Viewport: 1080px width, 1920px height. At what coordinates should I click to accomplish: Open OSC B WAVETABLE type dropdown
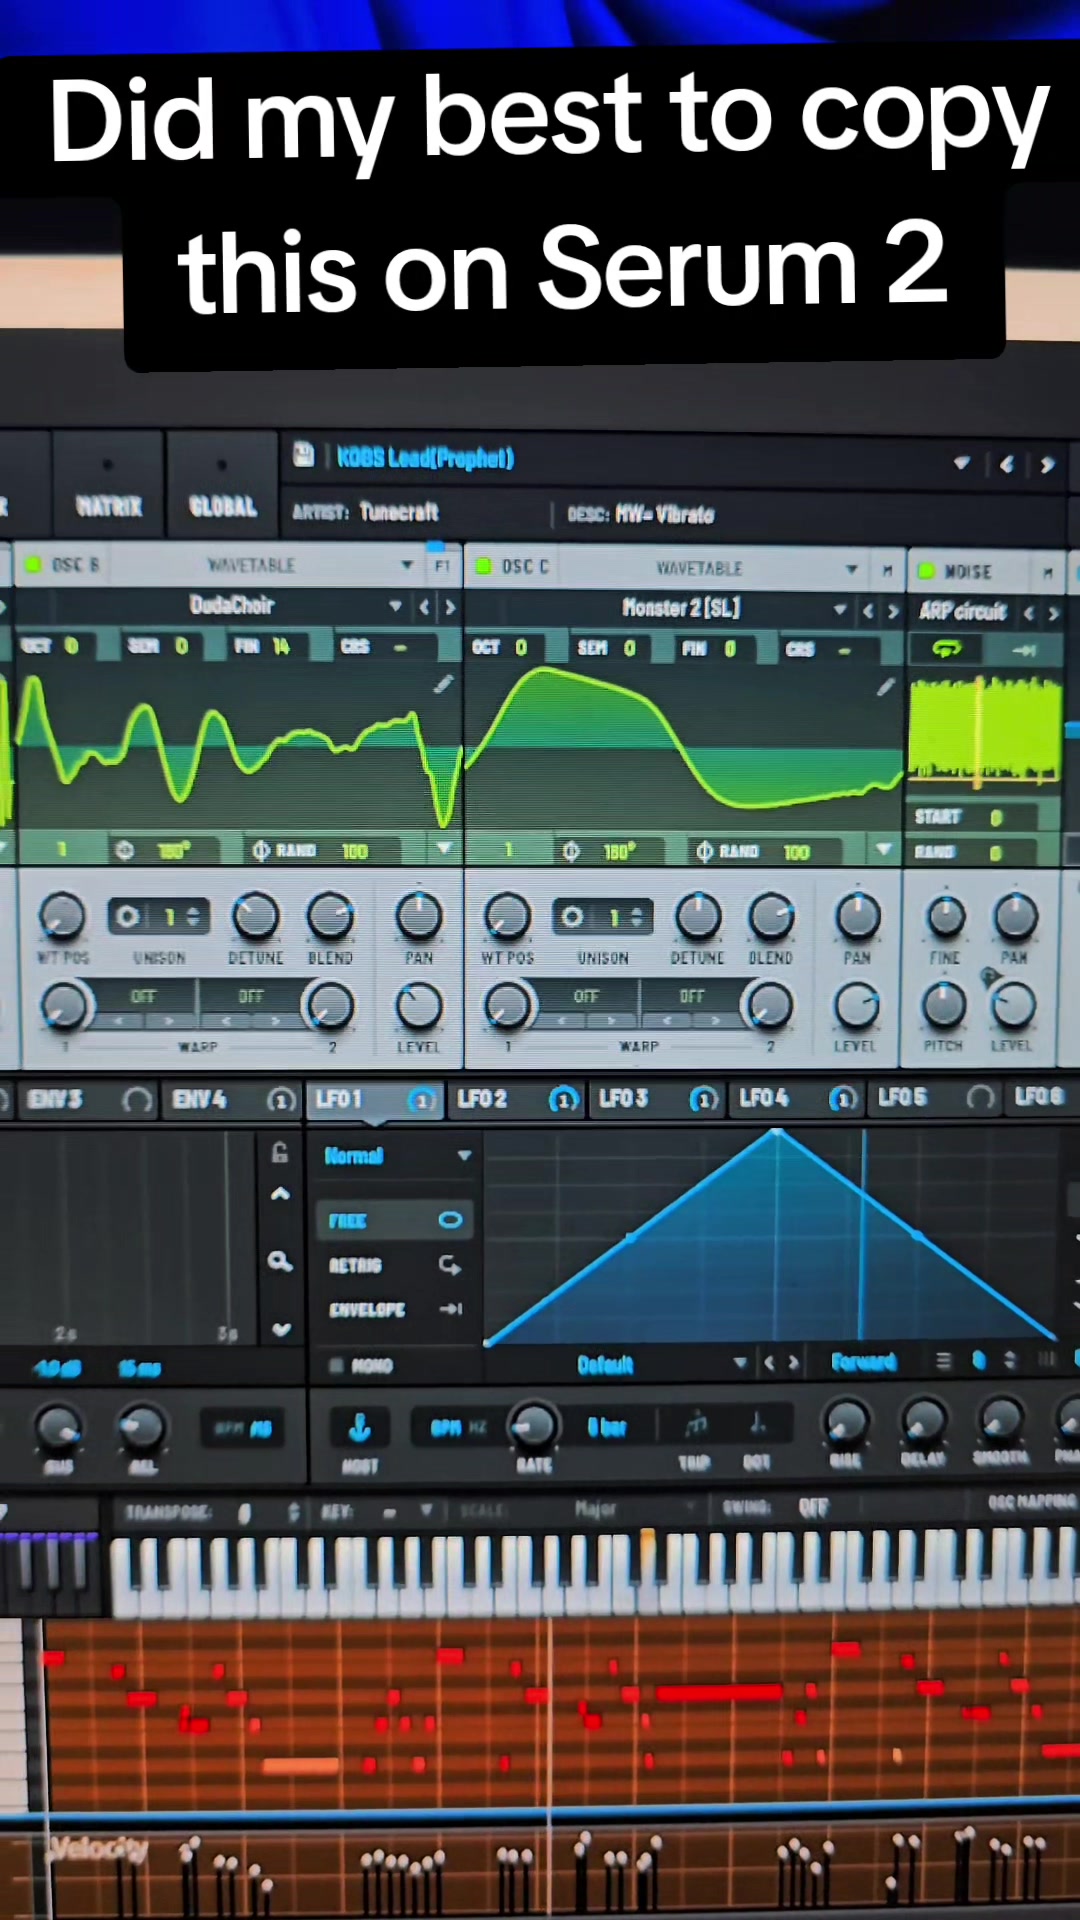[x=407, y=565]
